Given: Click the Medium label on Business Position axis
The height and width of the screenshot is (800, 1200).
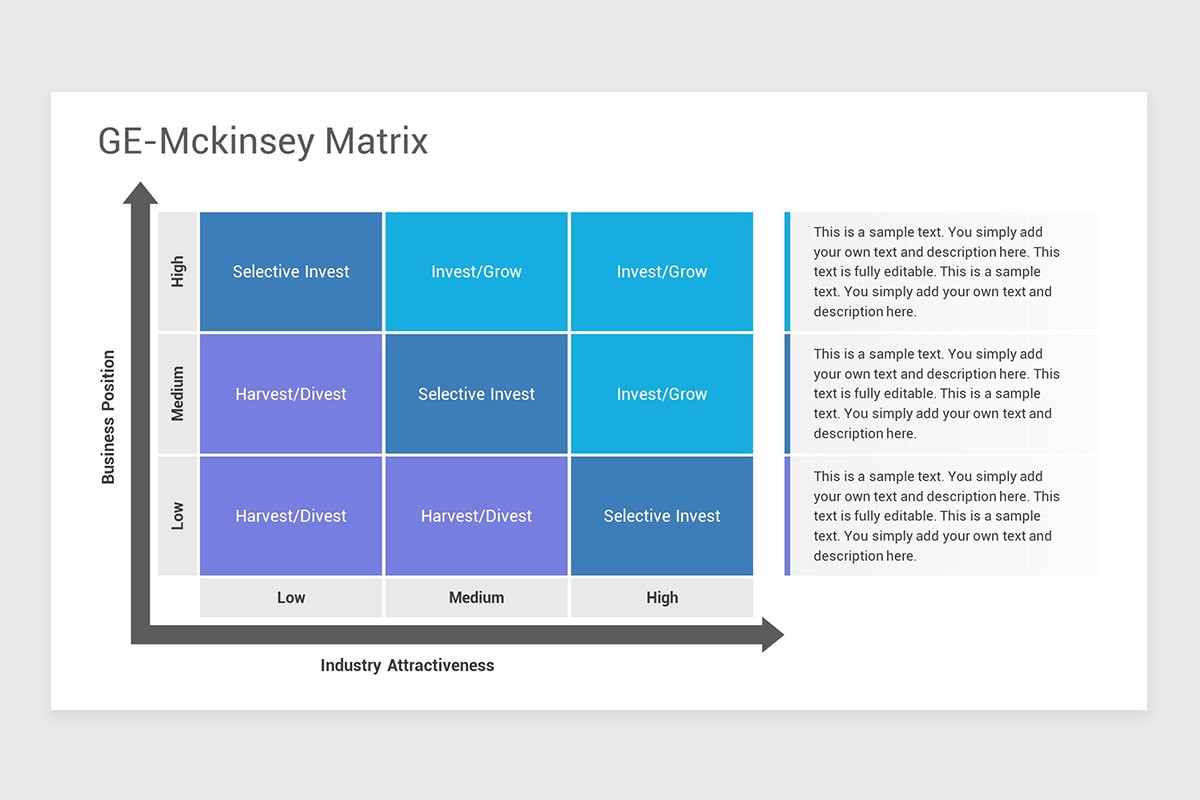Looking at the screenshot, I should coord(178,394).
